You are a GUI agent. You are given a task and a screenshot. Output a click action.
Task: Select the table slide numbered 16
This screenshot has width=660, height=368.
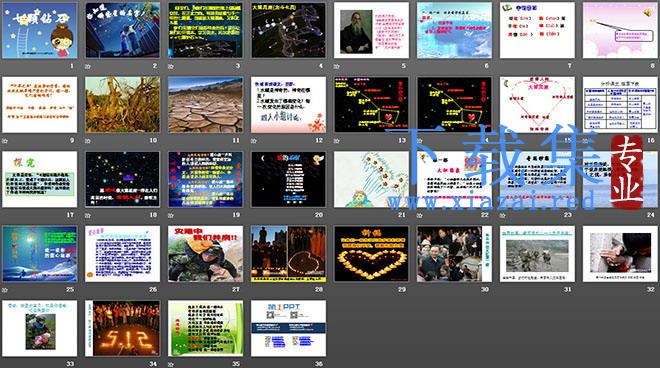620,105
